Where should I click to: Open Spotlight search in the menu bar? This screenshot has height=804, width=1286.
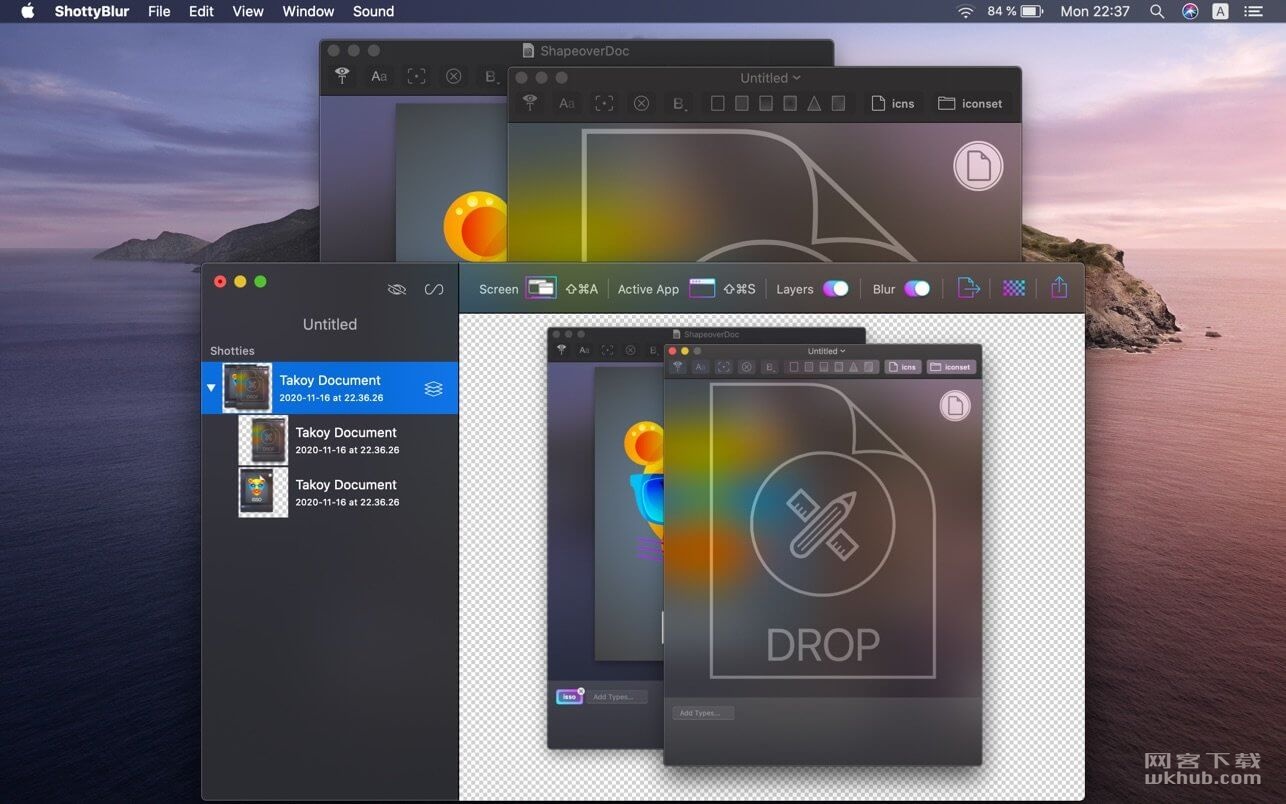click(x=1157, y=11)
